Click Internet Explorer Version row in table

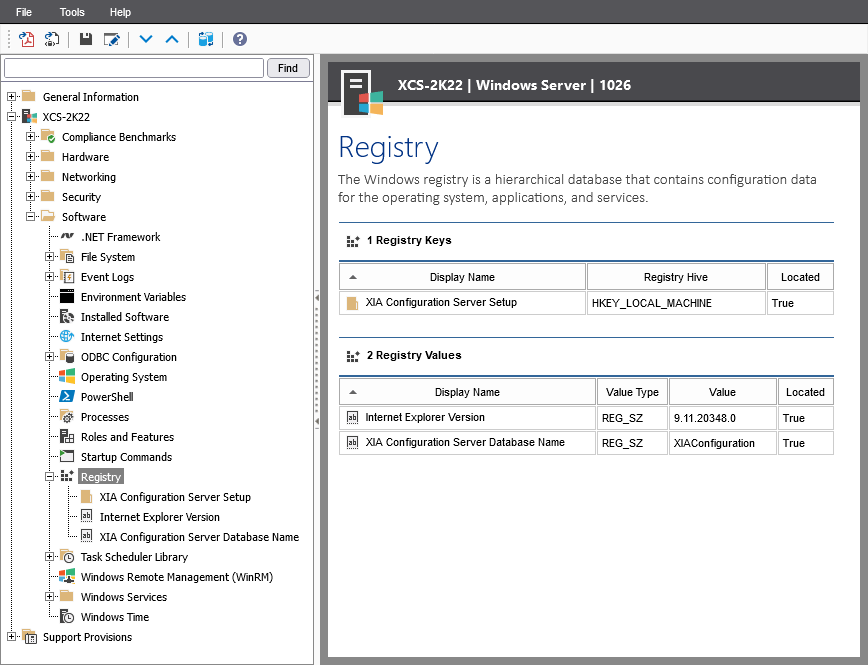tap(586, 418)
